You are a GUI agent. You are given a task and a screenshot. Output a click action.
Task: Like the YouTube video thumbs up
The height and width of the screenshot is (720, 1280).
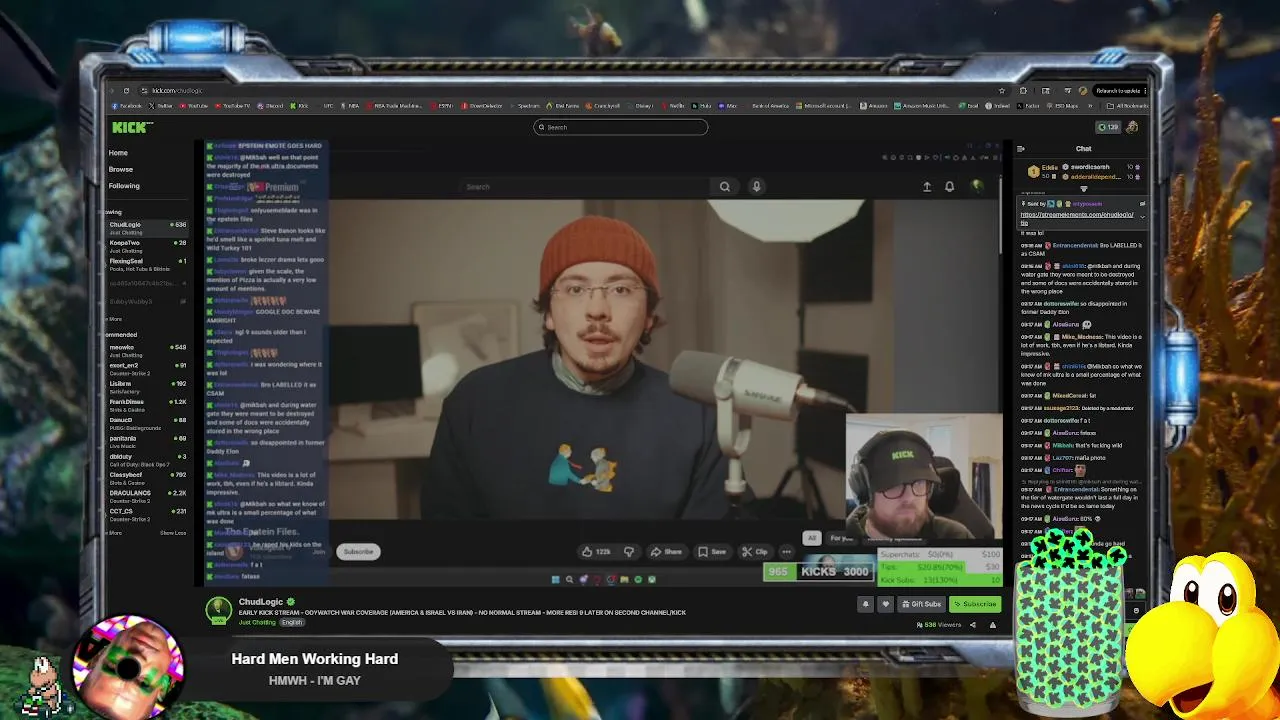[x=597, y=552]
